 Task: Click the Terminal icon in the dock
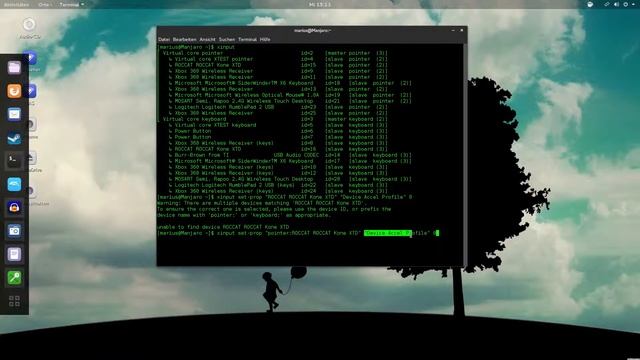point(14,161)
